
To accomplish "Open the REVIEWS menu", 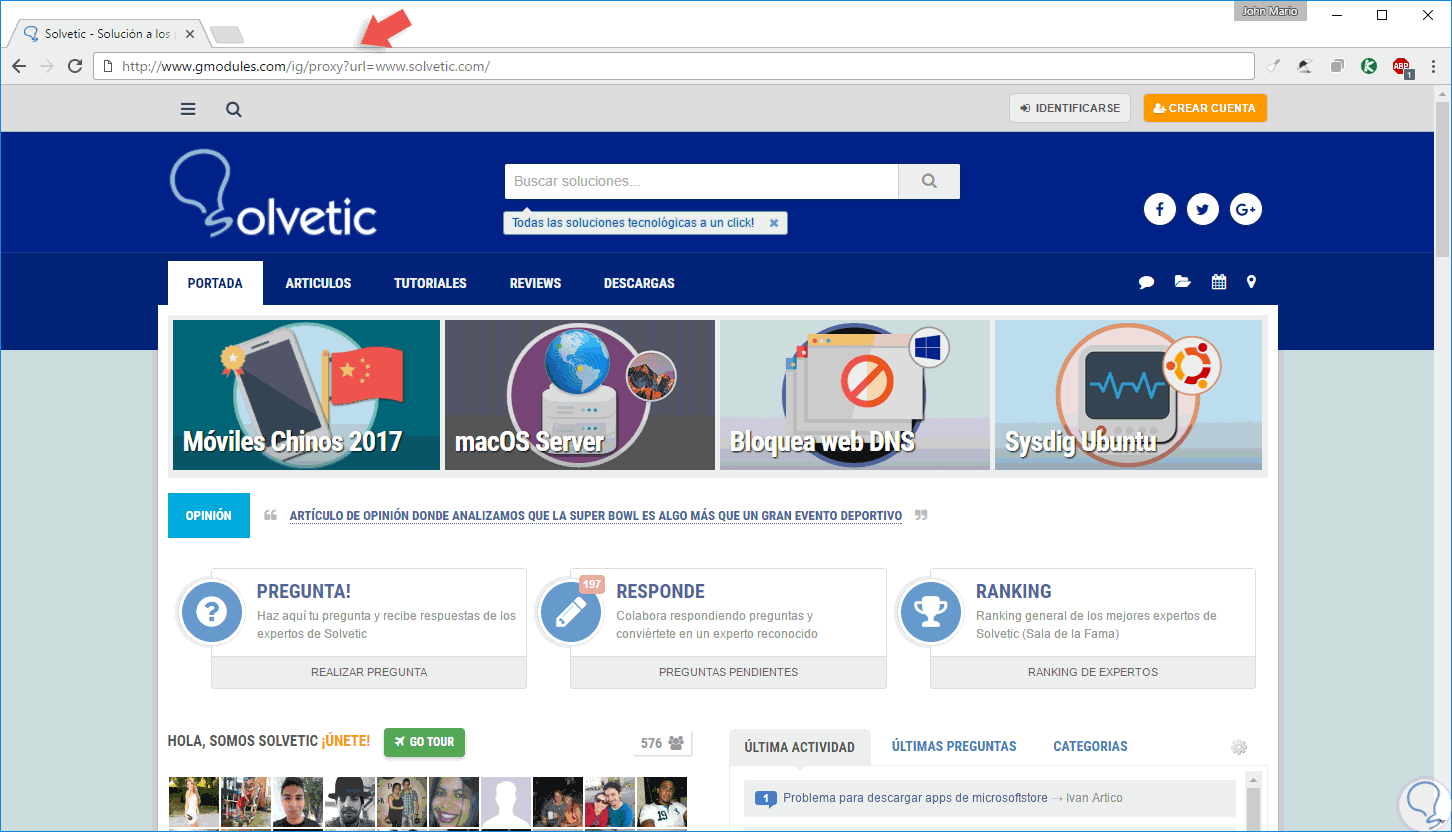I will click(535, 283).
